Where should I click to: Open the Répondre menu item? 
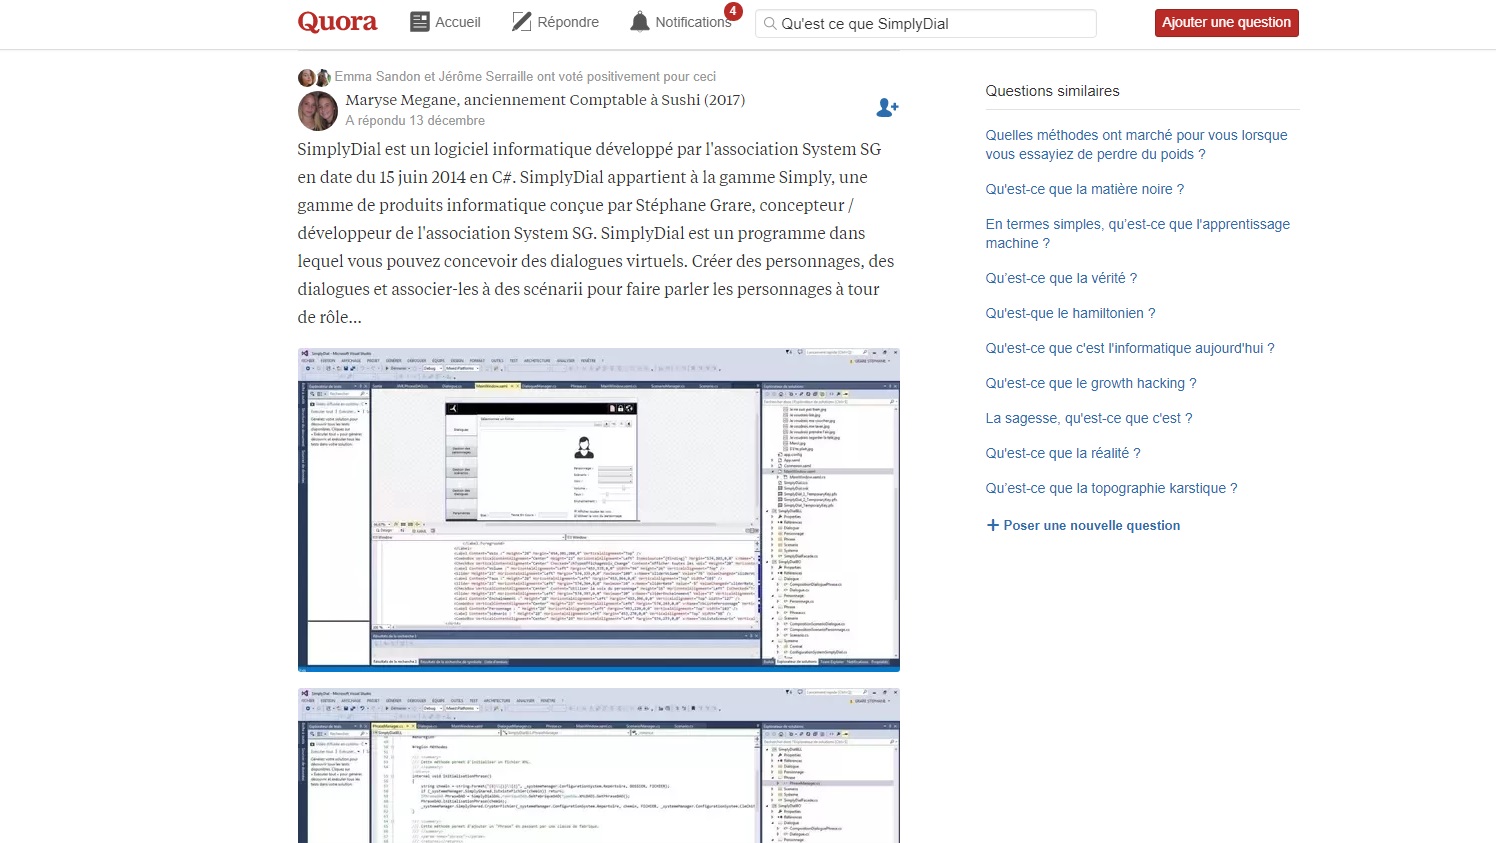556,22
